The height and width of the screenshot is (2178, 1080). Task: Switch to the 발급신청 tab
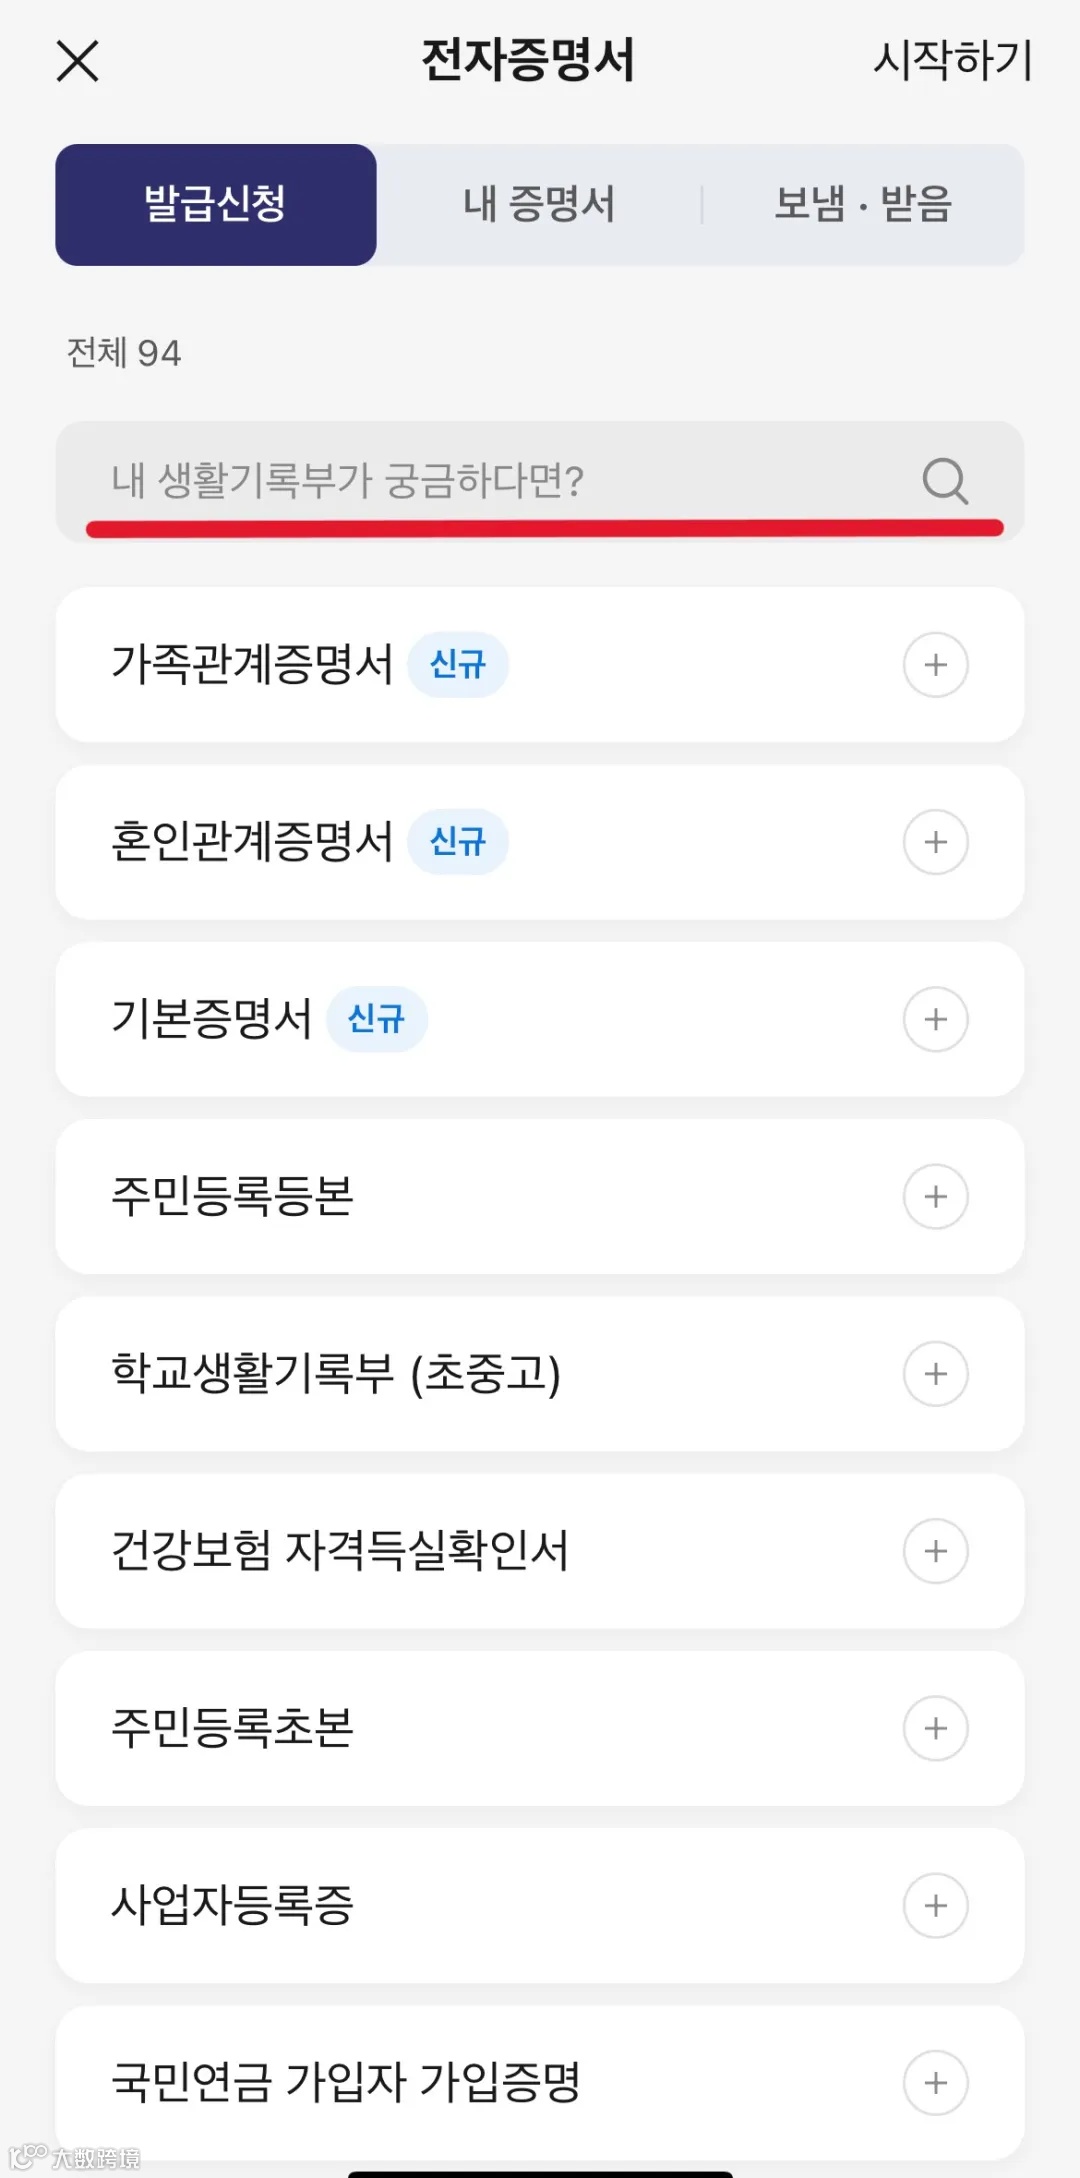click(216, 205)
